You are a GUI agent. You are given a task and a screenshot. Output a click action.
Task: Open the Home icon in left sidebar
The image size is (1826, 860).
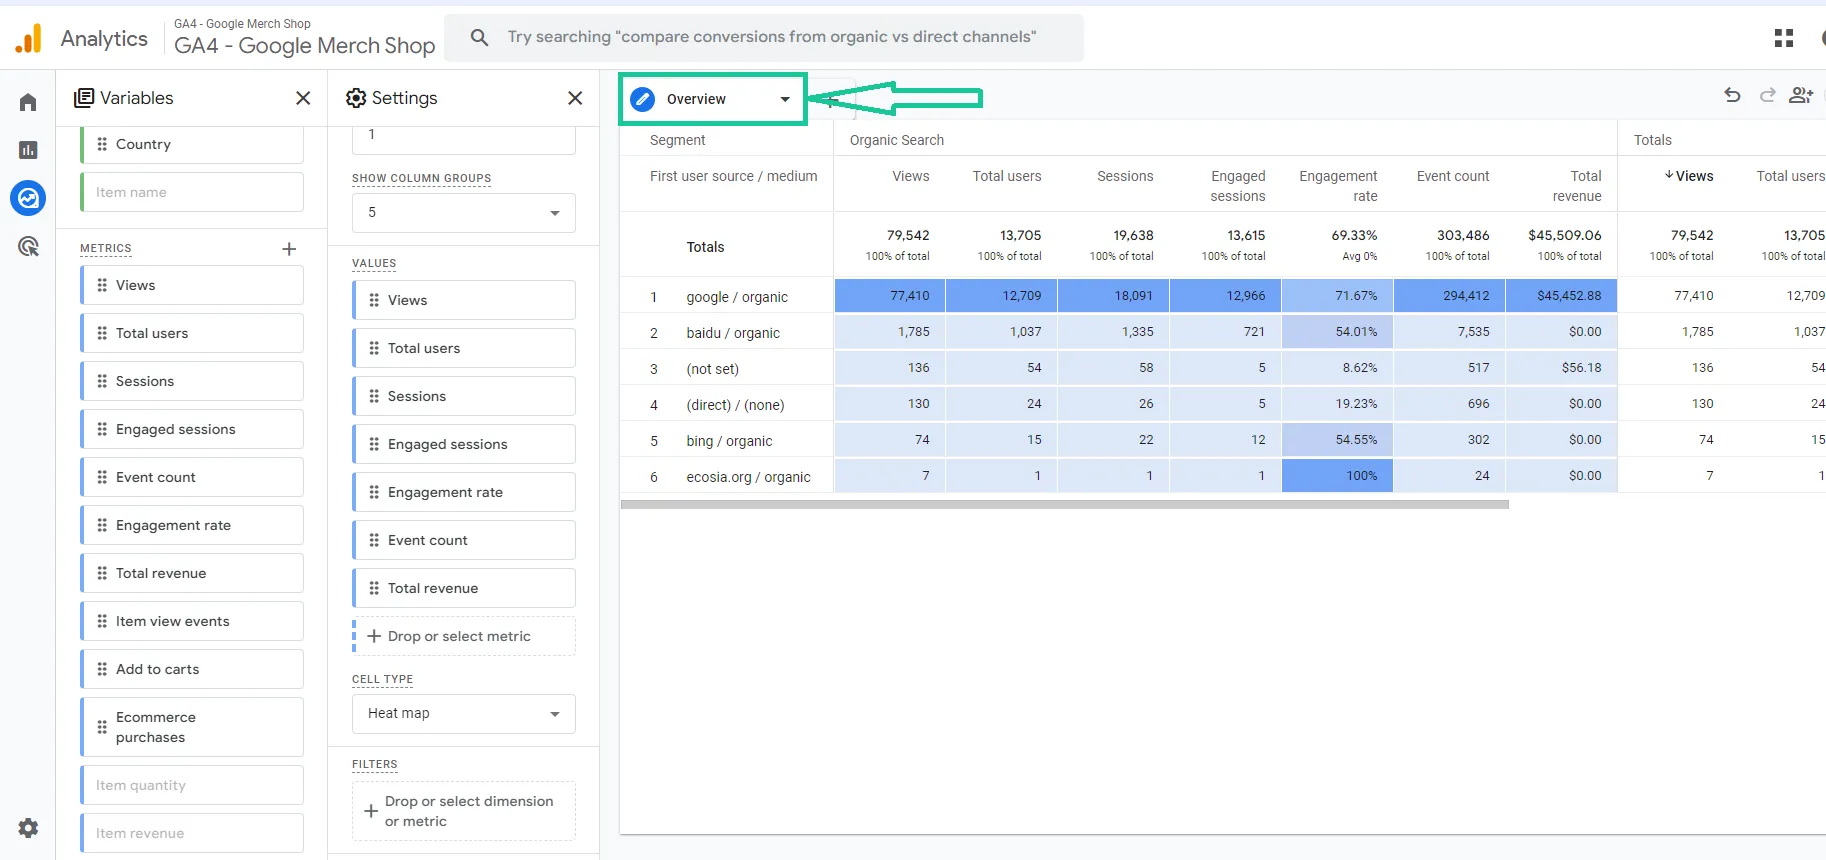click(28, 102)
